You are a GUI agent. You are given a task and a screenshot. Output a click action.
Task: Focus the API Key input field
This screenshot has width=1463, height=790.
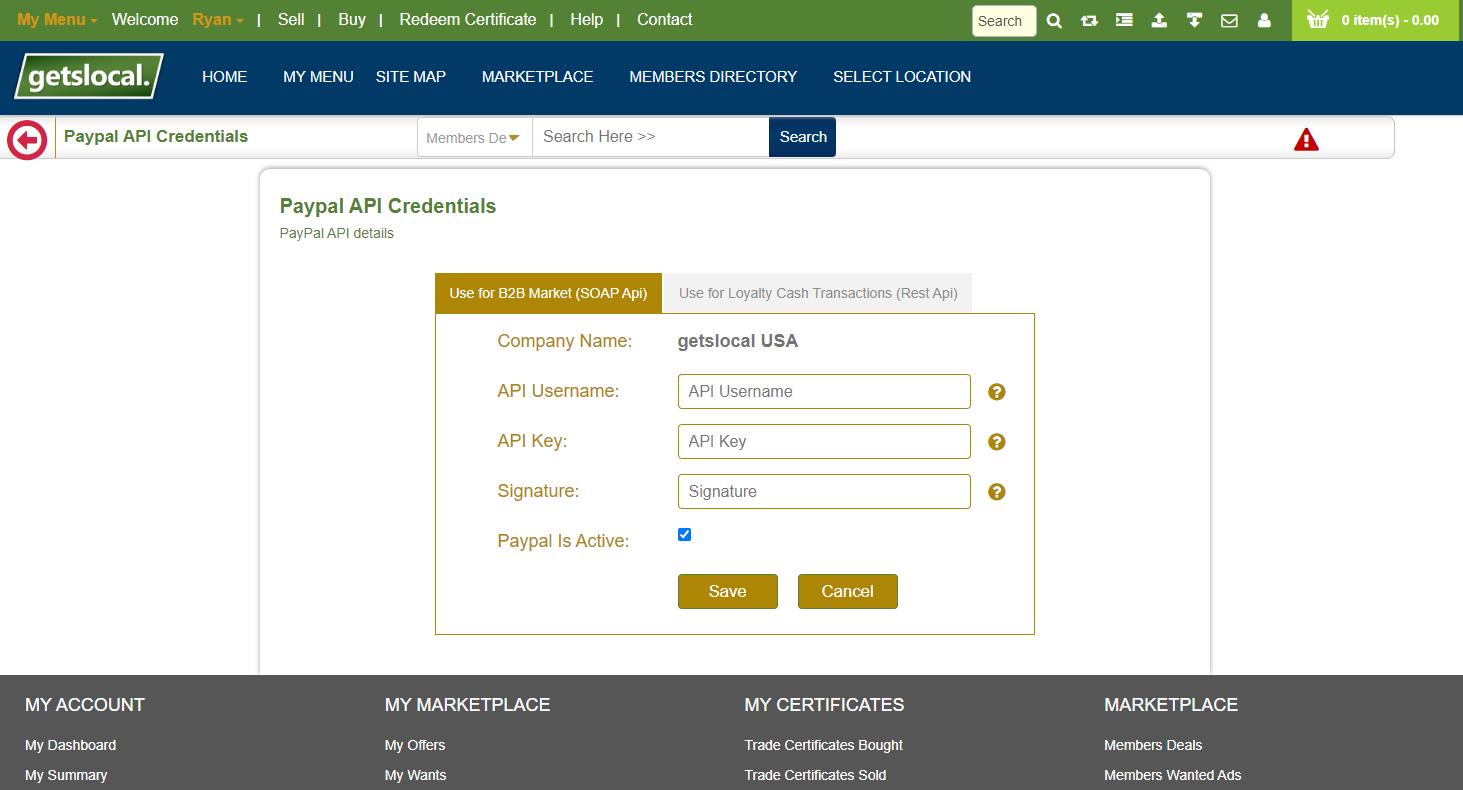pyautogui.click(x=824, y=441)
